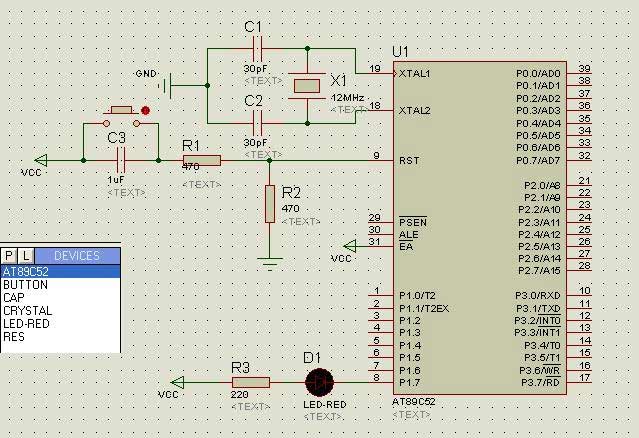The height and width of the screenshot is (438, 639).
Task: Click the C1 capacitor symbol
Action: 256,48
